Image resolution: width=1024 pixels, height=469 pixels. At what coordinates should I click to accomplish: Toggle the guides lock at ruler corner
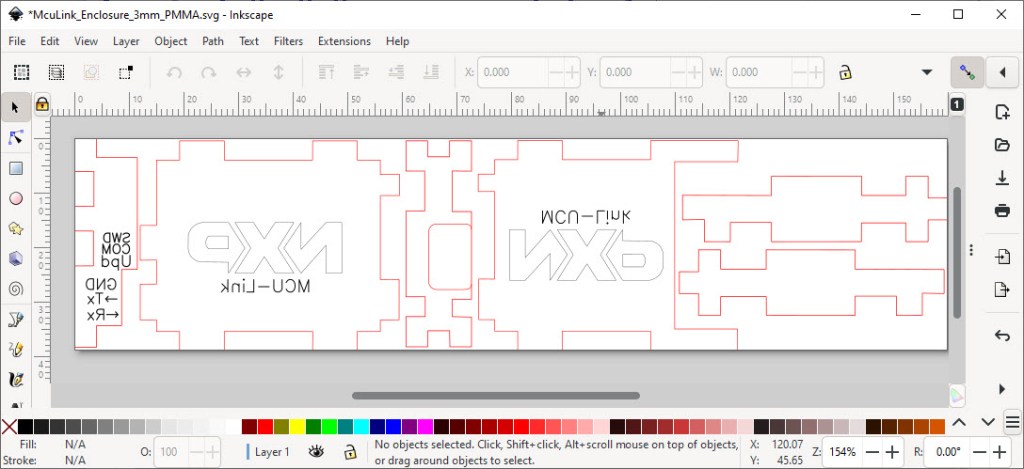(x=42, y=104)
